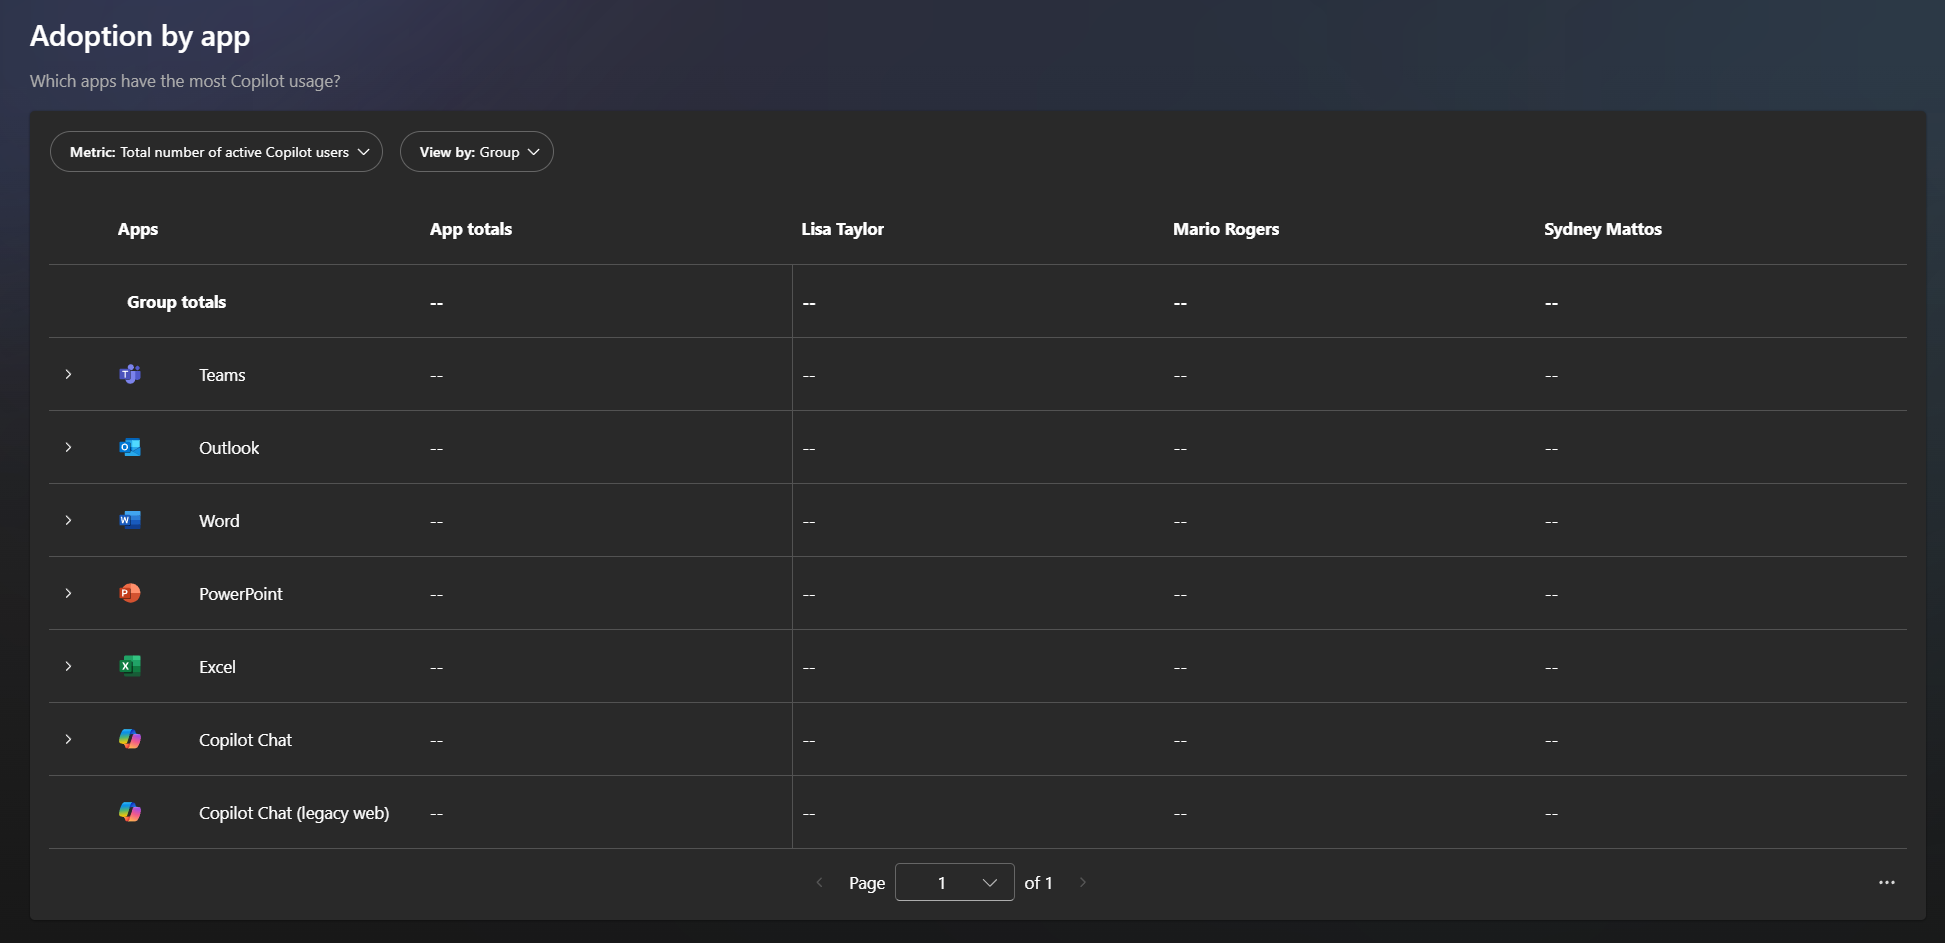Viewport: 1945px width, 943px height.
Task: Select the PowerPoint row label
Action: (241, 594)
